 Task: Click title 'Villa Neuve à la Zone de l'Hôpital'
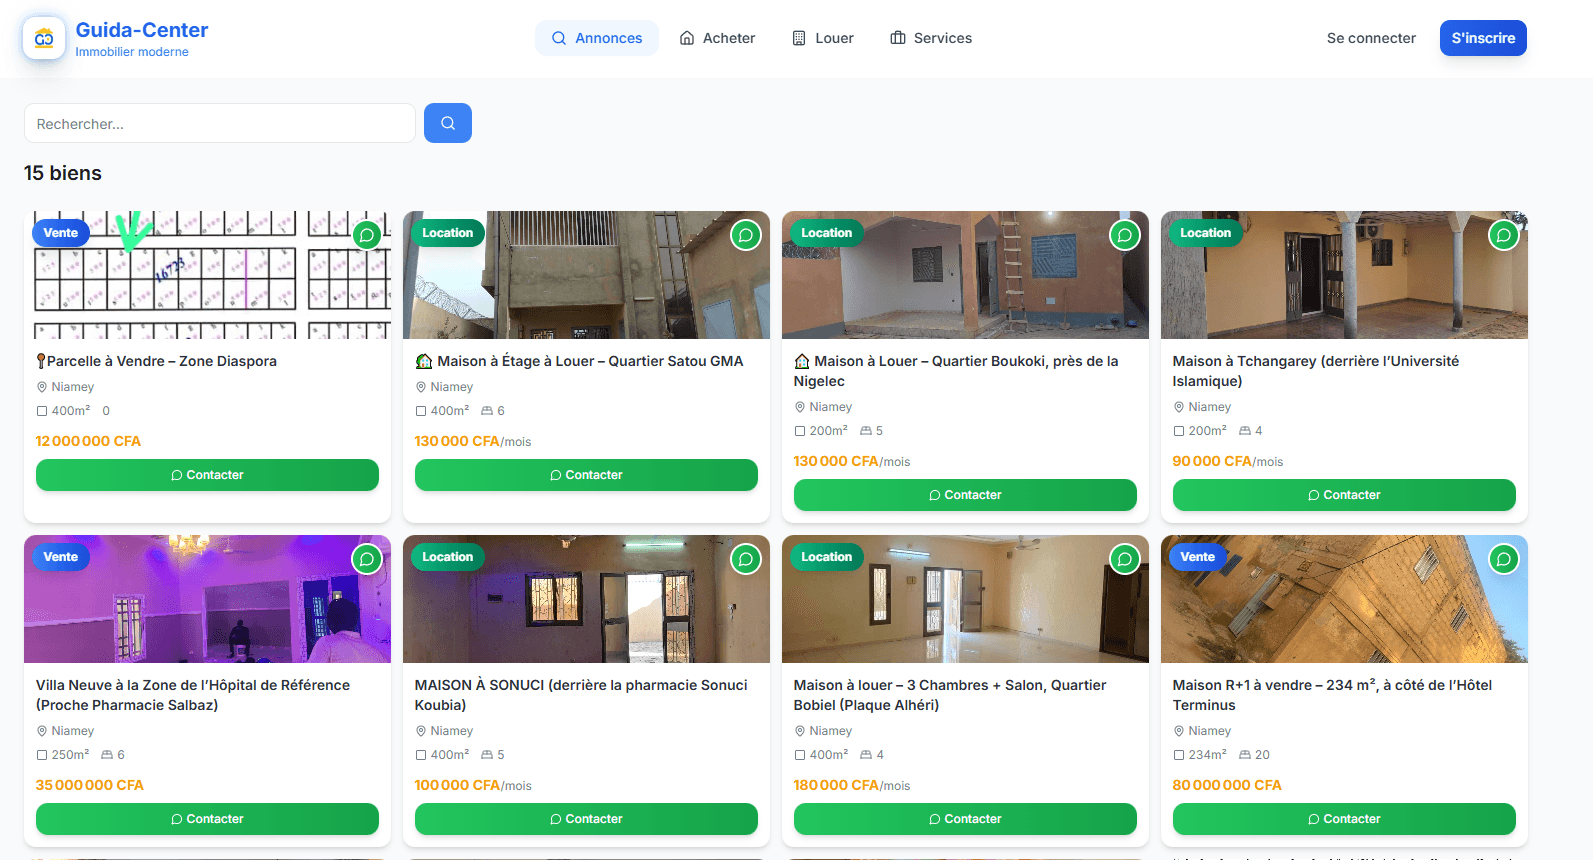[x=193, y=695]
